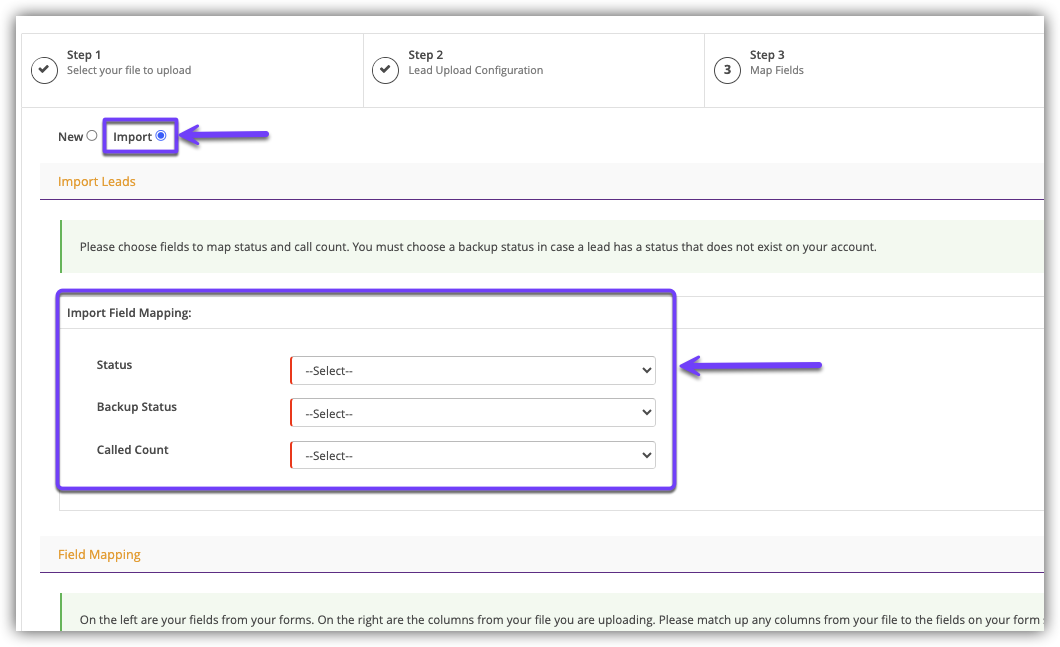Click the Step 1 checkmark circle icon
Screen dimensions: 1060x647
pos(44,70)
